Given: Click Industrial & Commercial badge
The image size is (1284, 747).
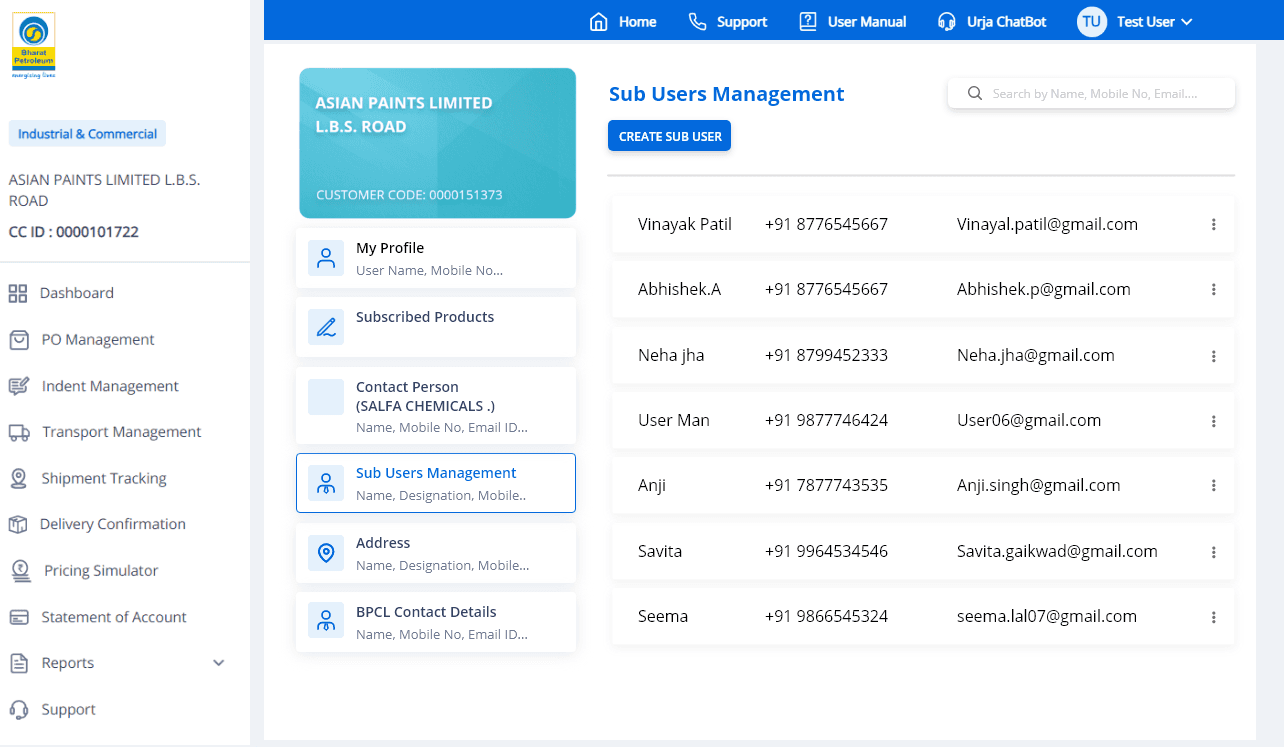Looking at the screenshot, I should click(87, 134).
